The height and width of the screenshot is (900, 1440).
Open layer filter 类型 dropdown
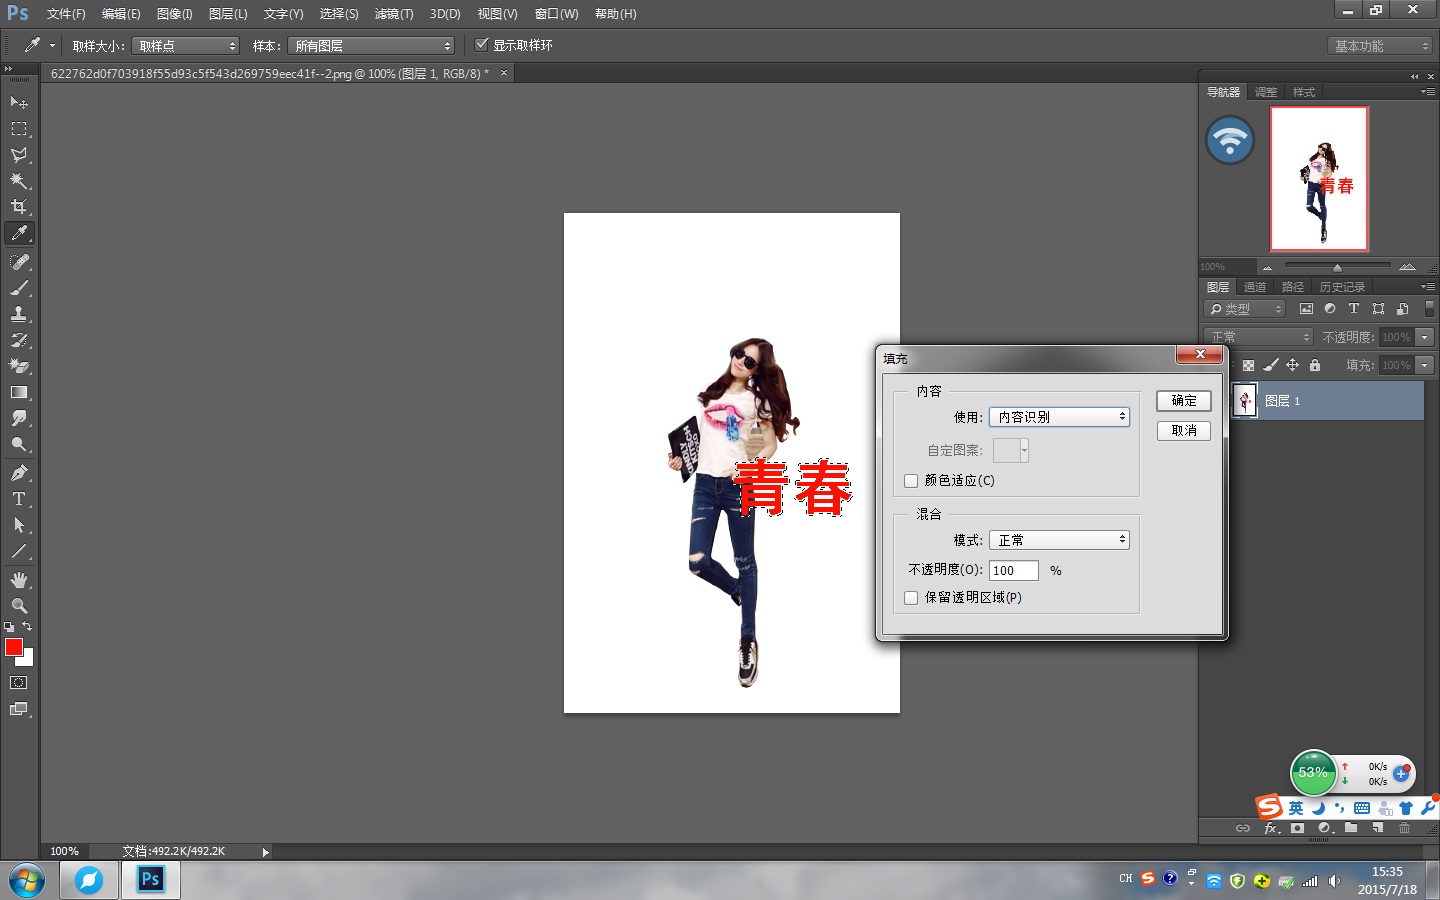(1245, 309)
